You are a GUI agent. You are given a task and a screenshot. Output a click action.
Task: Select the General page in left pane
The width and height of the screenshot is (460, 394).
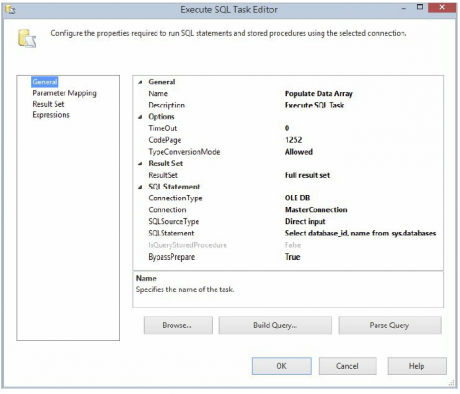[x=45, y=82]
